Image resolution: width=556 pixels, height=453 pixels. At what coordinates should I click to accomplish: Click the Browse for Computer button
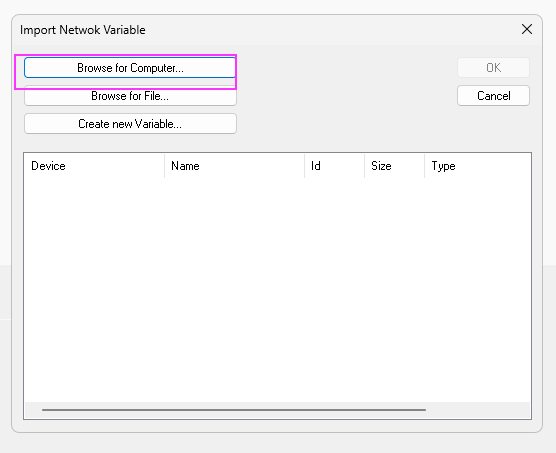point(130,67)
